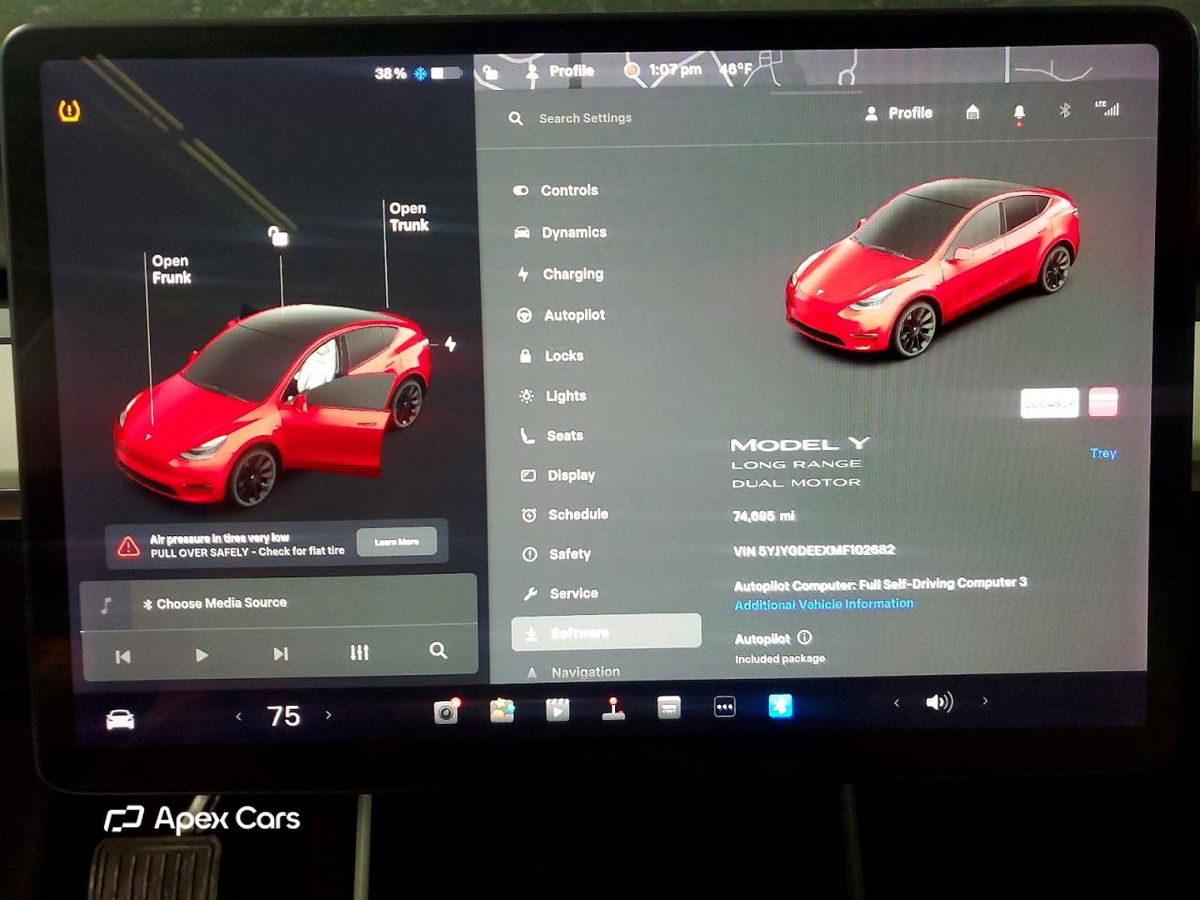Increase cabin temperature from 75

pyautogui.click(x=328, y=715)
